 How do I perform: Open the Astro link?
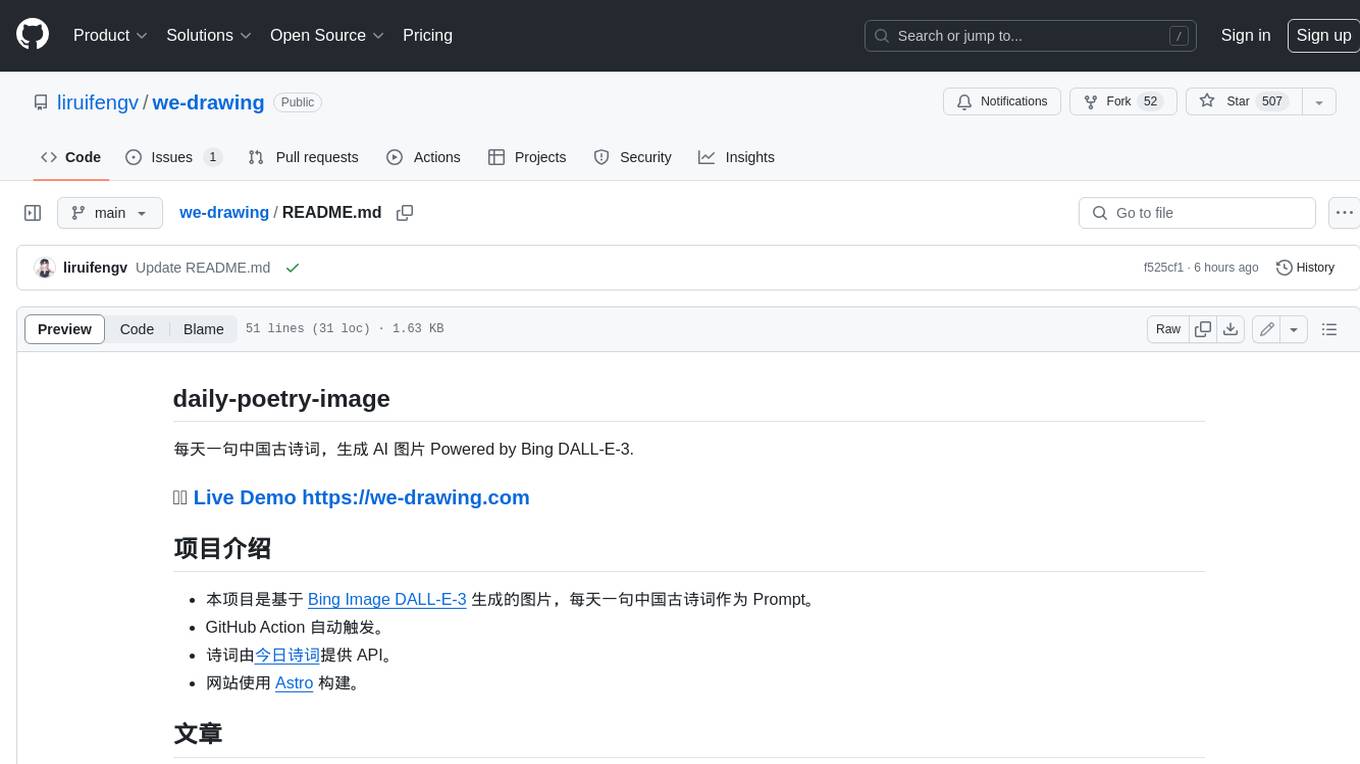coord(294,683)
